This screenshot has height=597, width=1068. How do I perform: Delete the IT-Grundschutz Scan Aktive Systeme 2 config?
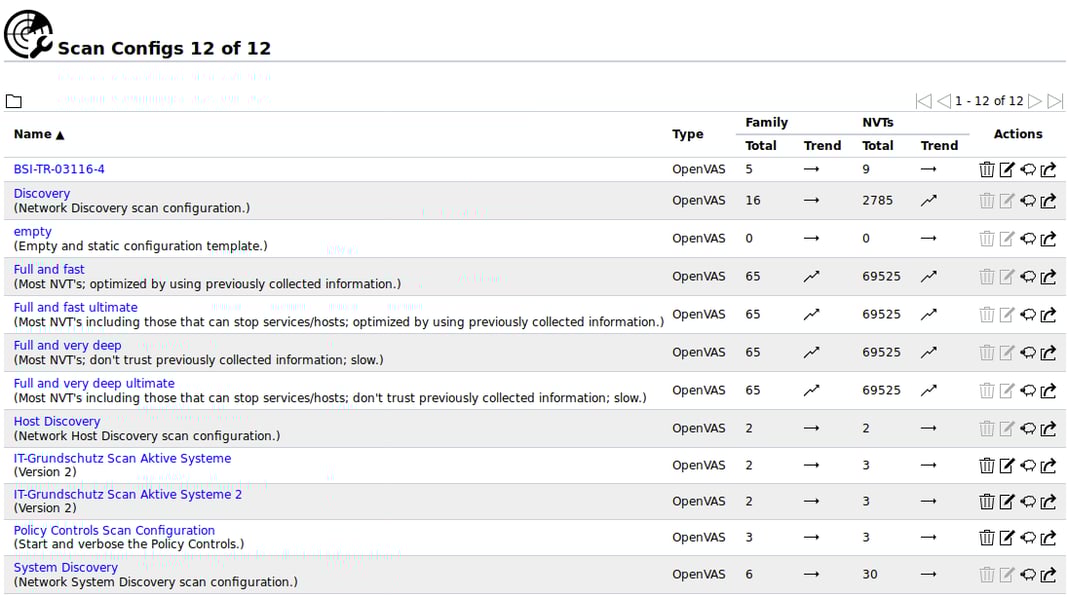[987, 501]
